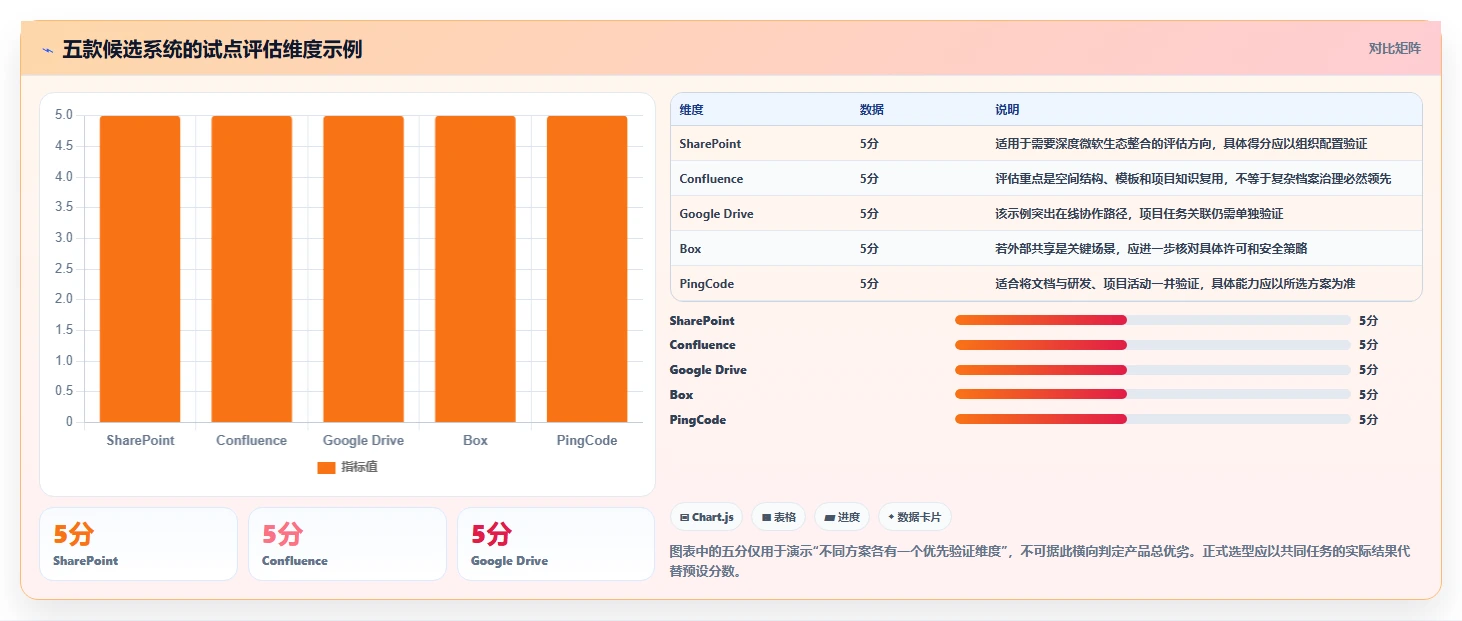
Task: Click the SharePoint bar in the chart
Action: pyautogui.click(x=140, y=269)
